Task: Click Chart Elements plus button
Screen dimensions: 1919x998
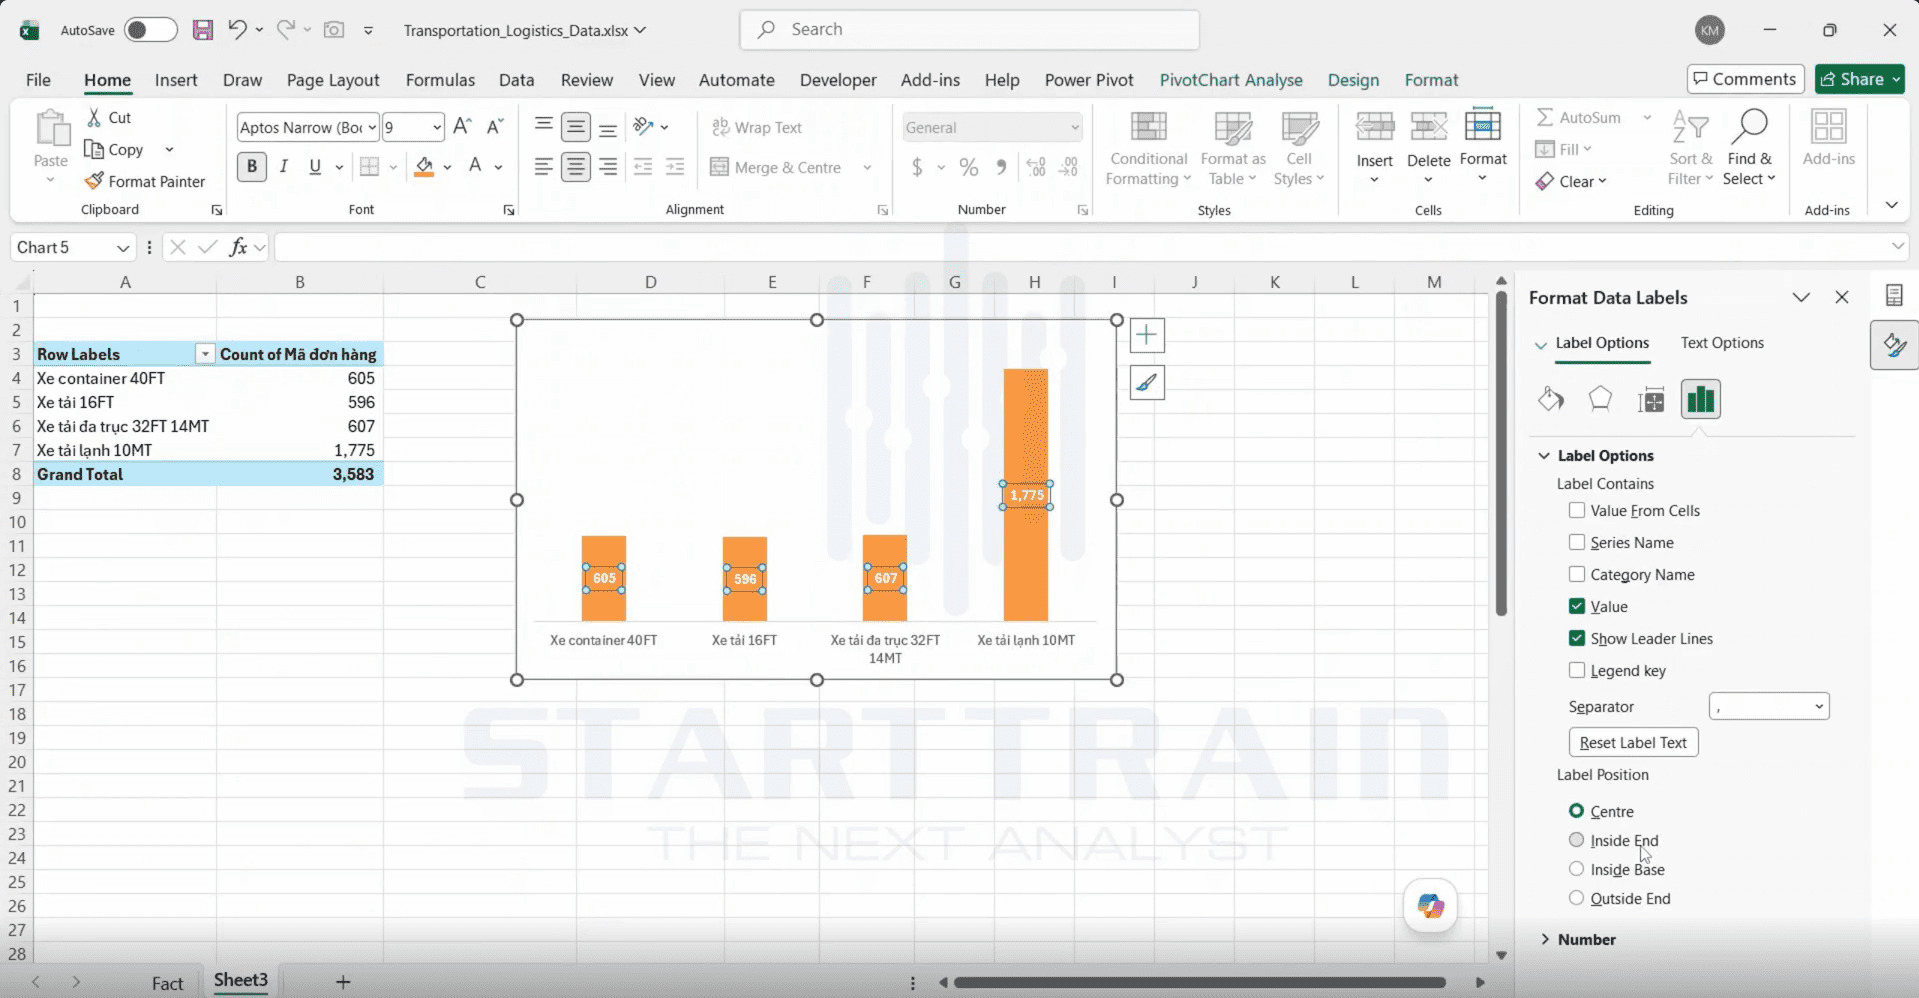Action: [1147, 335]
